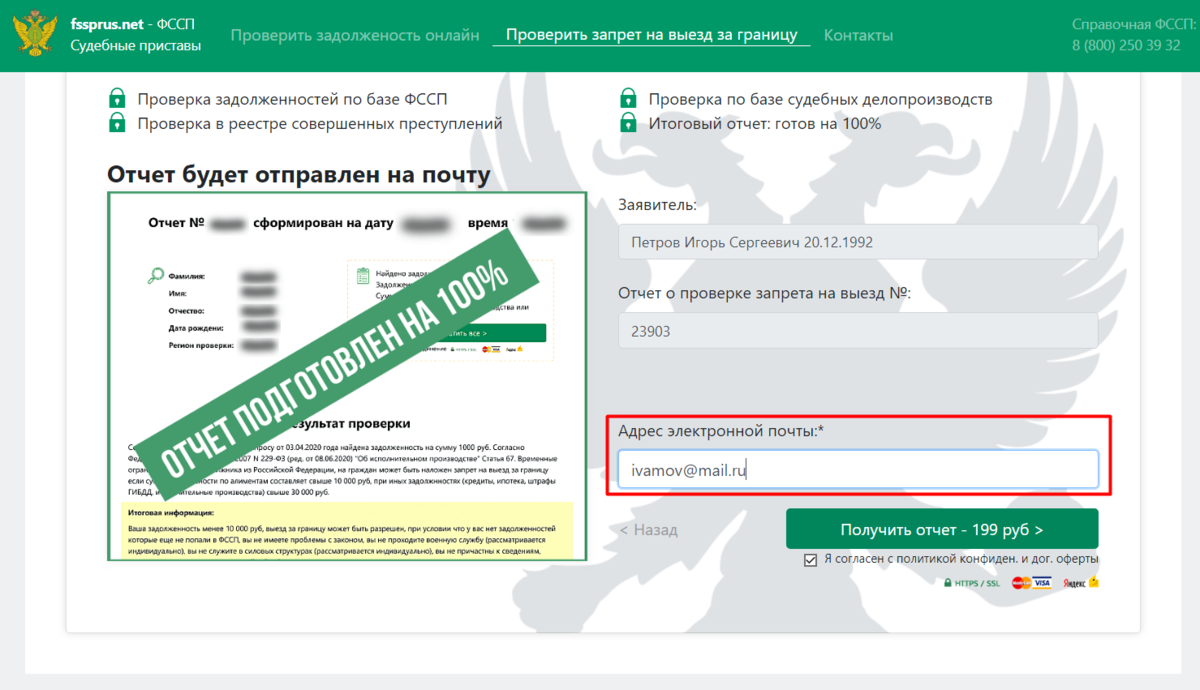
Task: Go back via the "Назад" link
Action: click(648, 530)
